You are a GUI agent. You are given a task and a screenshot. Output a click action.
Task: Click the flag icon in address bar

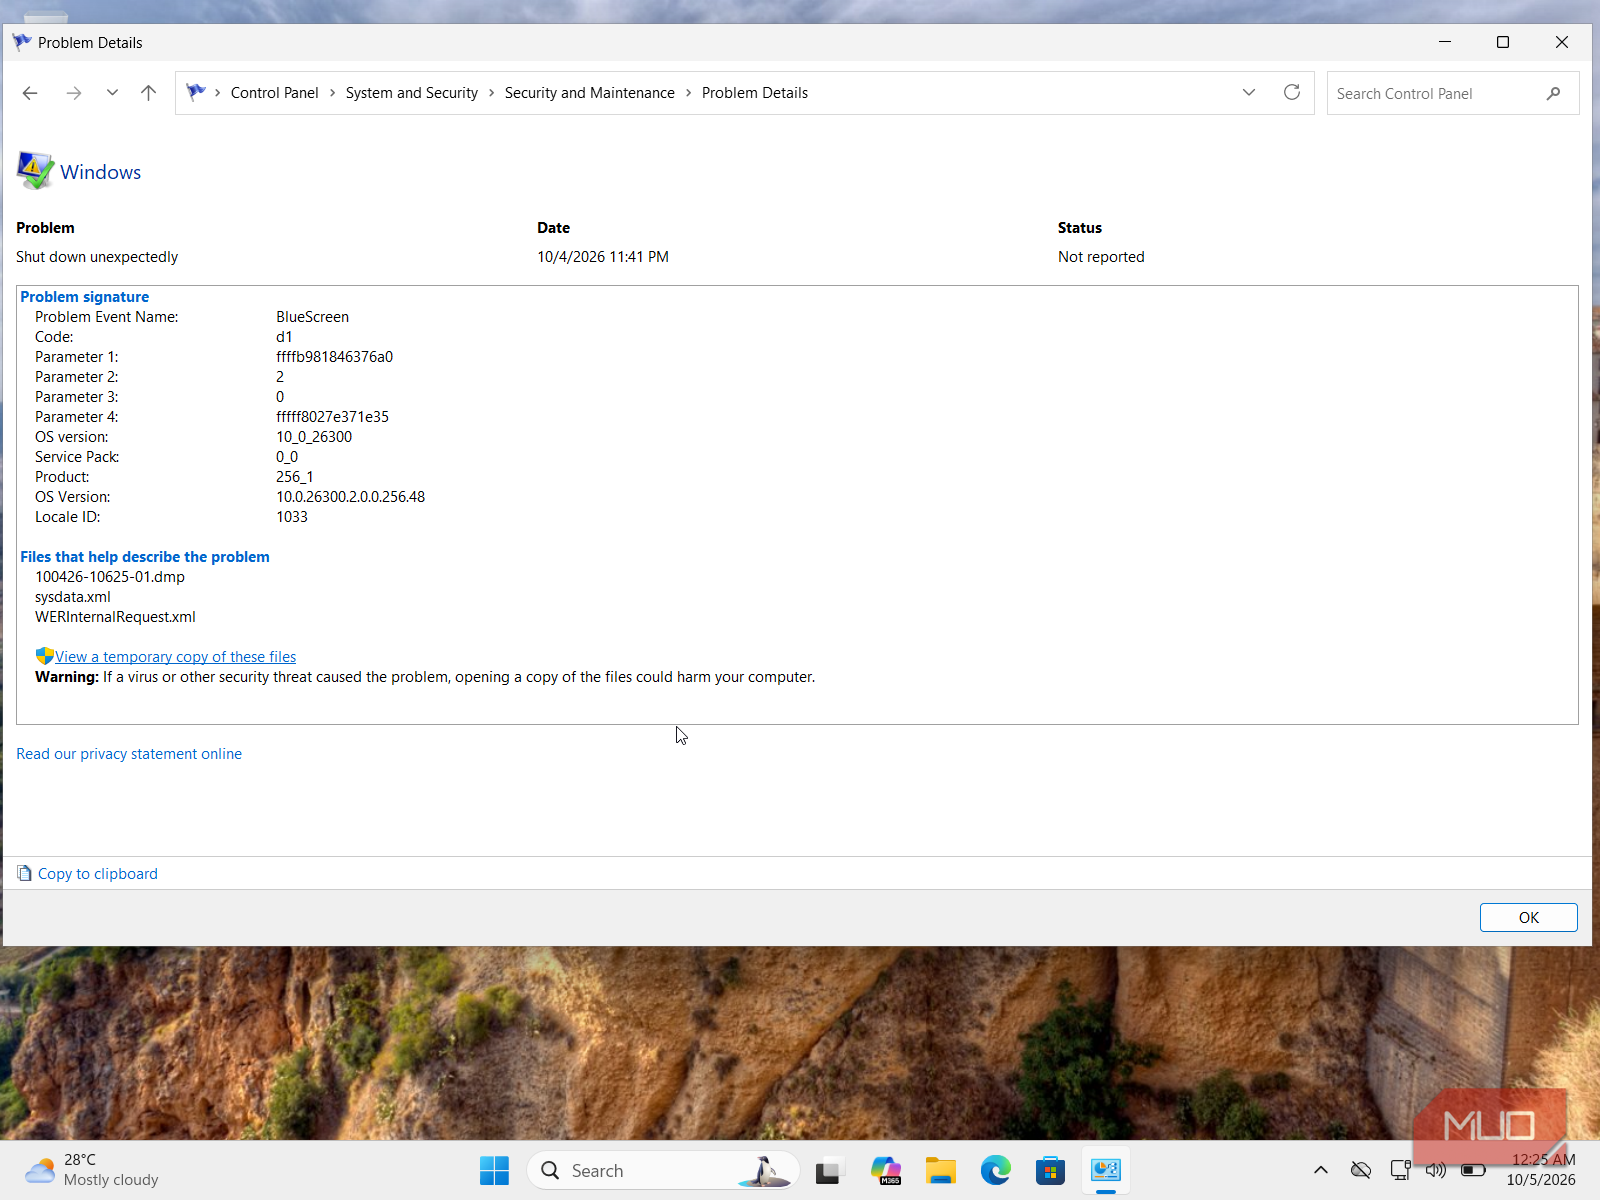196,92
